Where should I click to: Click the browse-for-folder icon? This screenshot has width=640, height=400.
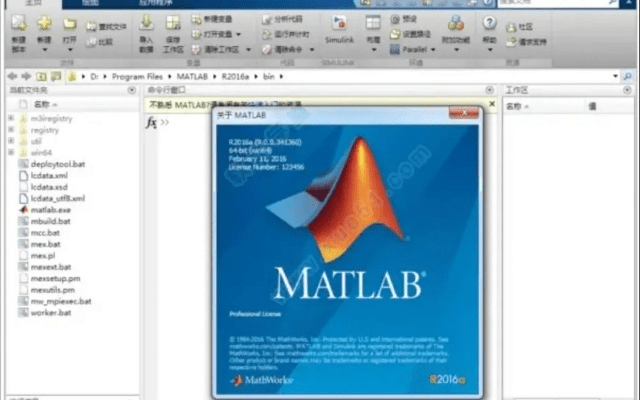tap(56, 76)
